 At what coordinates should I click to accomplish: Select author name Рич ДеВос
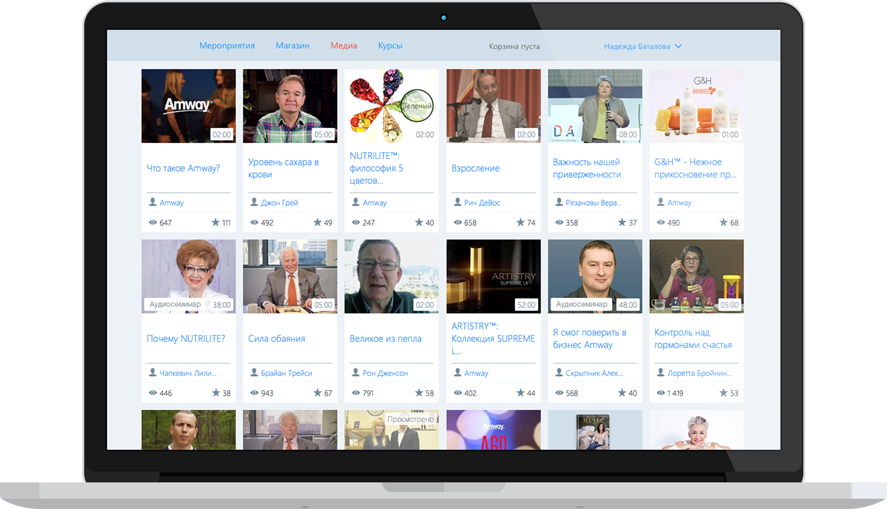[x=482, y=202]
